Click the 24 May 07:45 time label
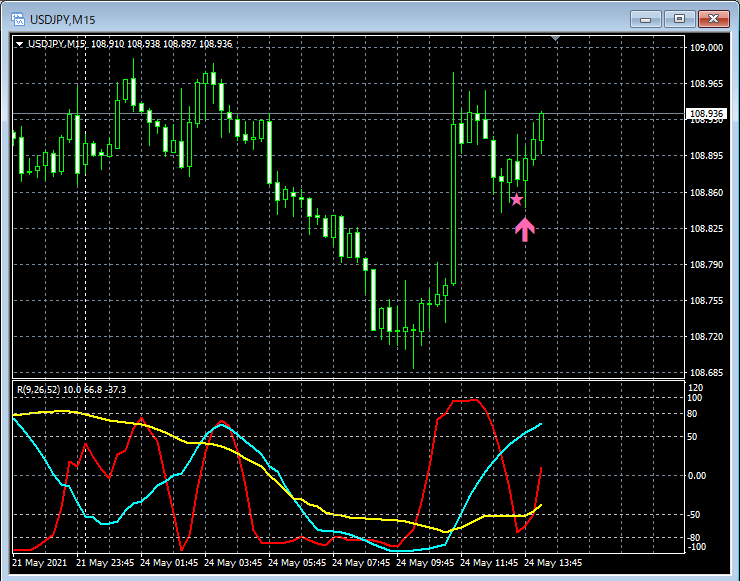 (361, 563)
